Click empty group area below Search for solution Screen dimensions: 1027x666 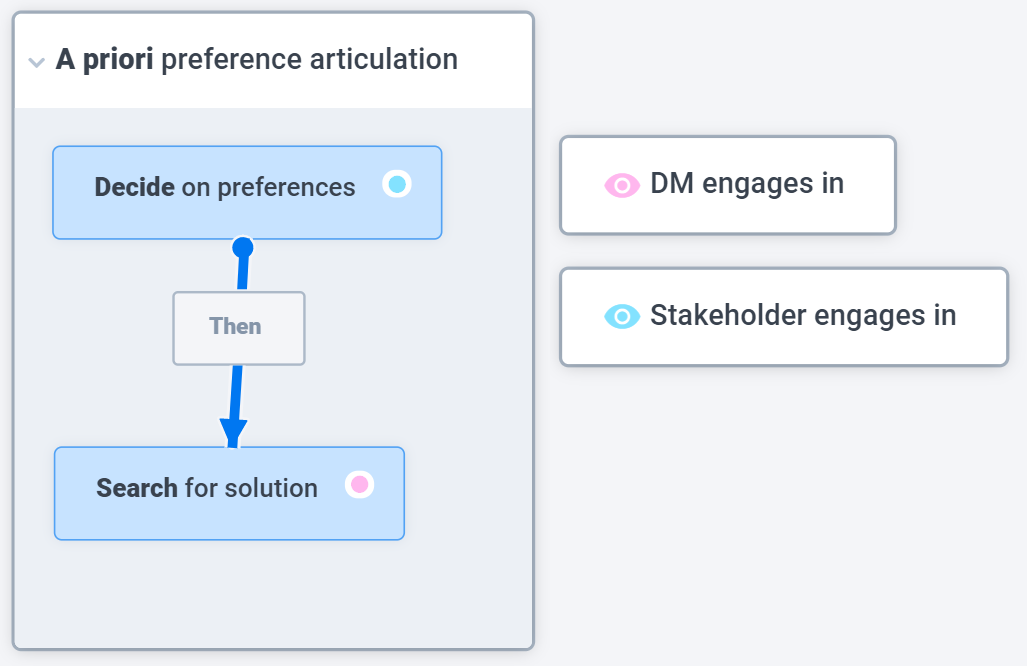coord(273,593)
